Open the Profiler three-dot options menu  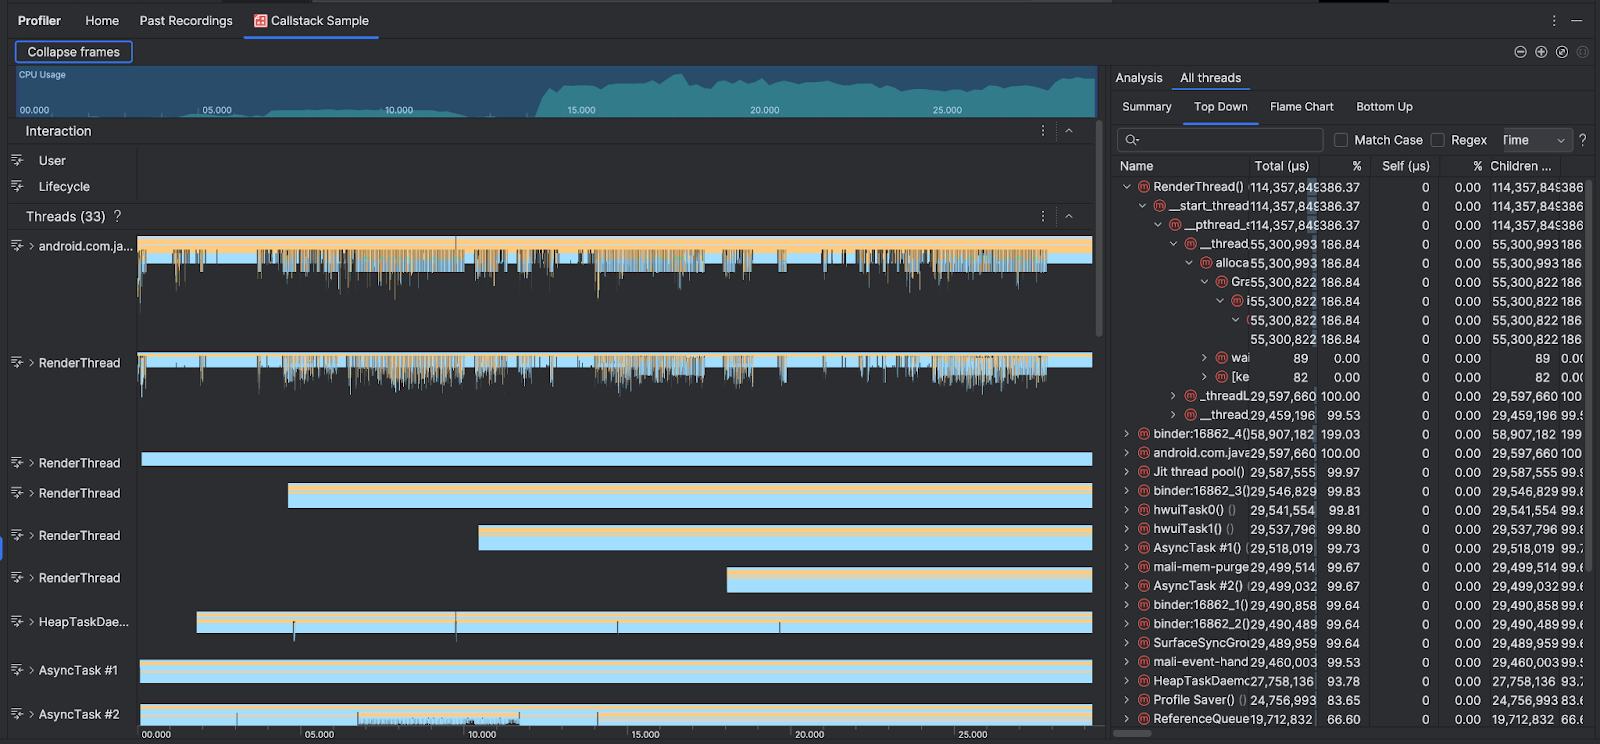point(1554,20)
